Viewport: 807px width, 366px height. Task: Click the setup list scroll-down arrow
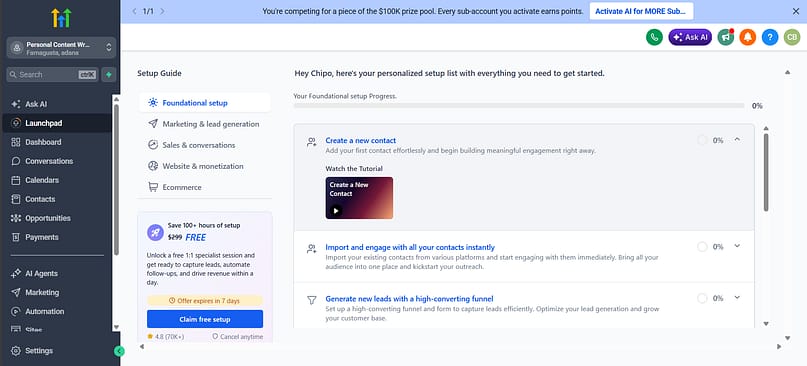[x=766, y=324]
